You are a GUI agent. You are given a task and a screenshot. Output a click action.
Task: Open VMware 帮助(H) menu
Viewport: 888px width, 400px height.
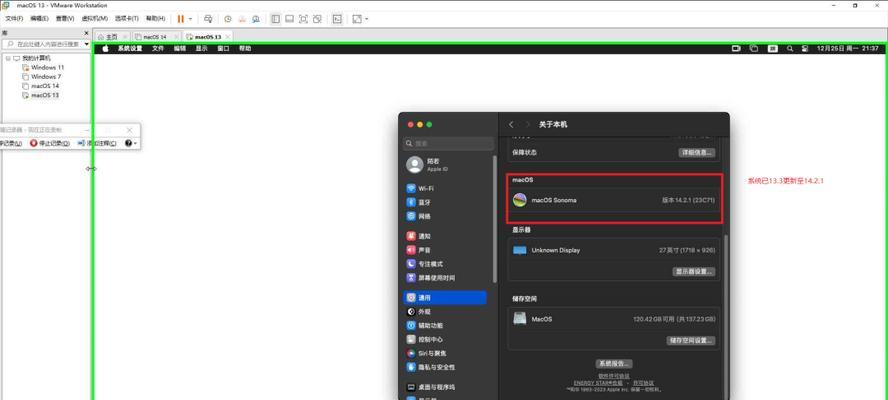155,19
